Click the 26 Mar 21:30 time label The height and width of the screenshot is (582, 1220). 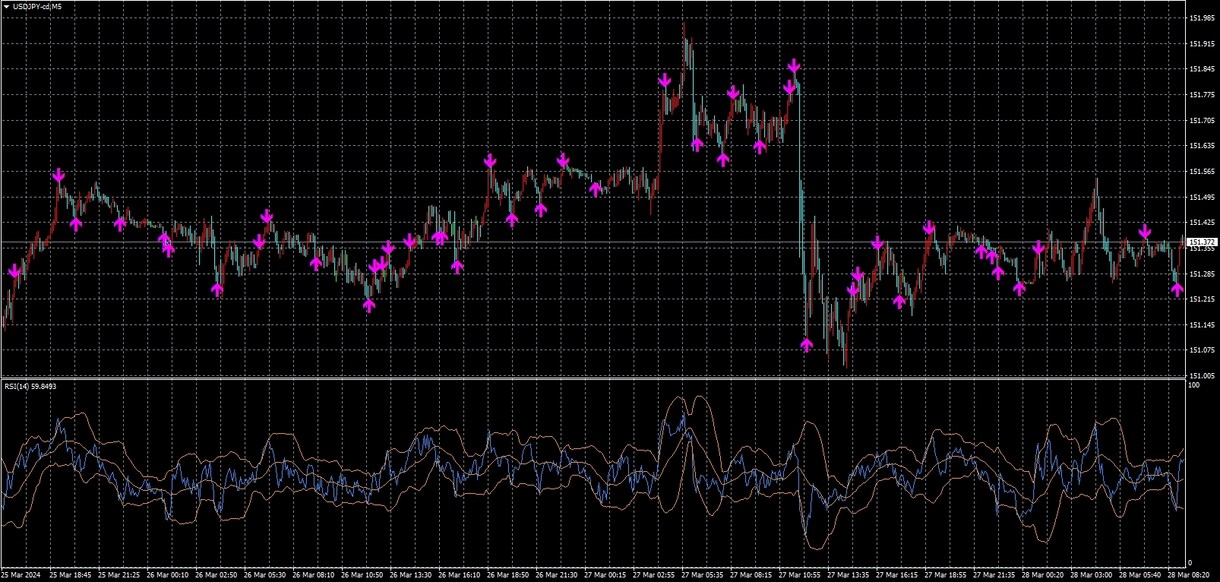click(x=555, y=575)
